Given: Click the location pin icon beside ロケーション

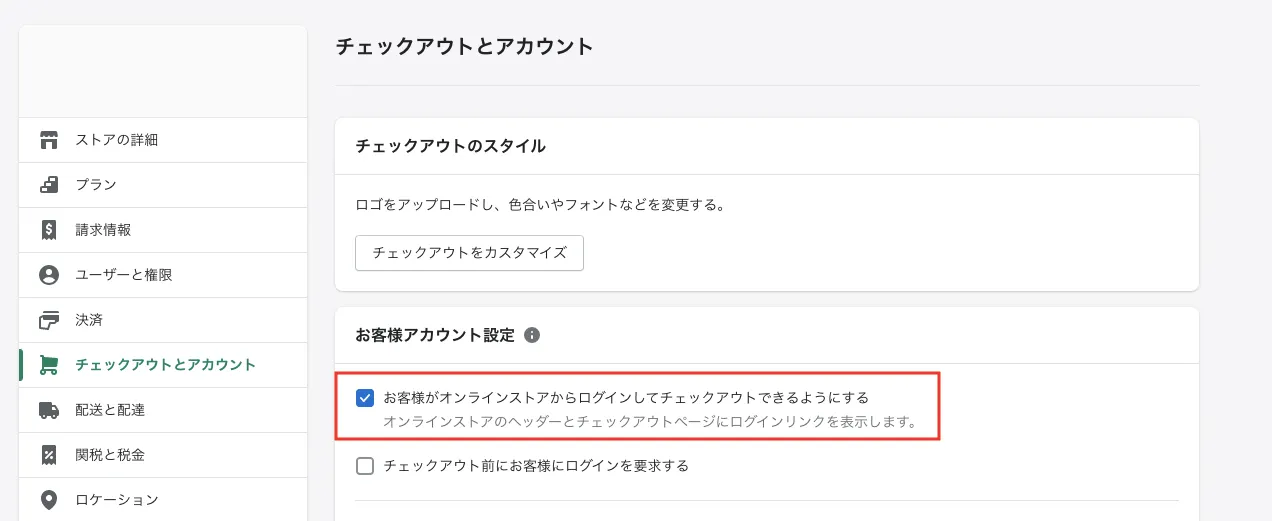Looking at the screenshot, I should (48, 500).
